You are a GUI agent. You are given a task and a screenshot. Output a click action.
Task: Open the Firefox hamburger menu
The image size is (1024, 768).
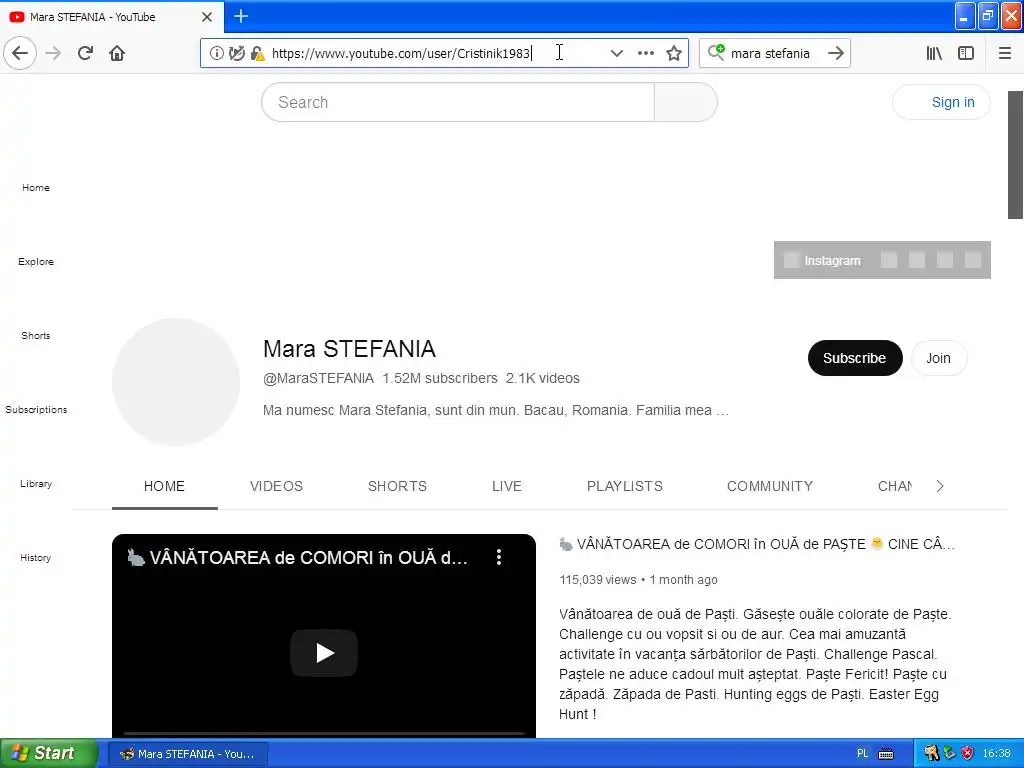tap(1005, 53)
